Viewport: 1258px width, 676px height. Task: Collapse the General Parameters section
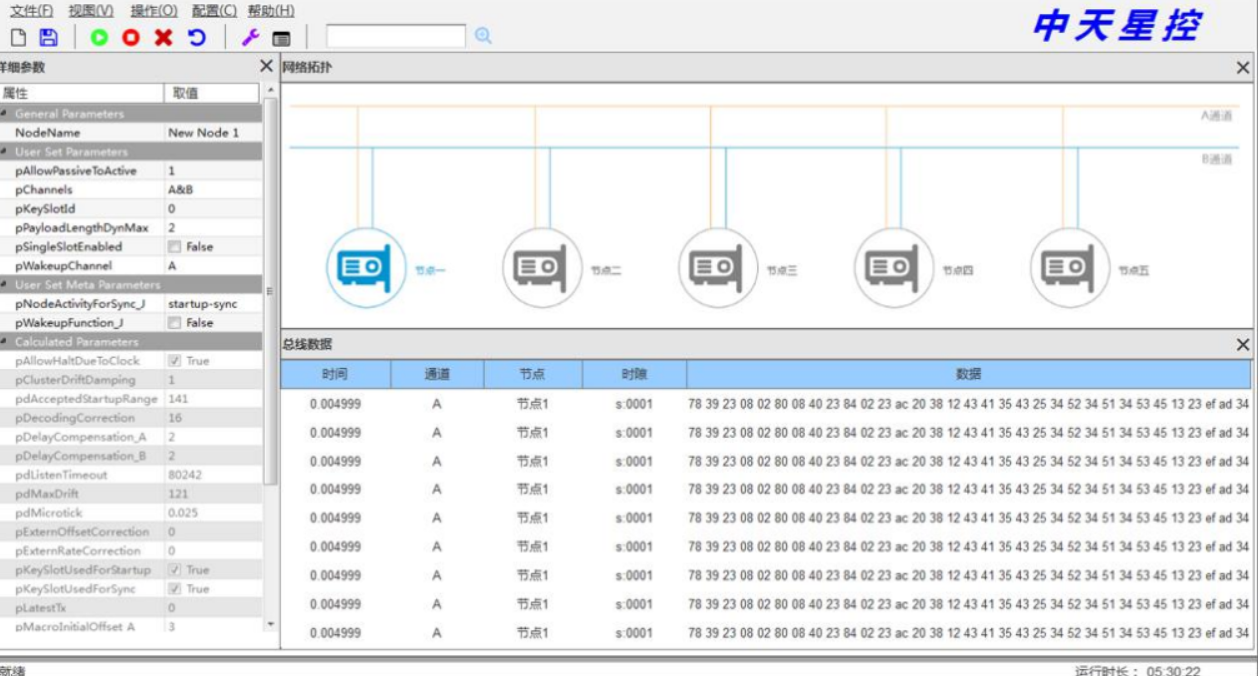pos(4,114)
